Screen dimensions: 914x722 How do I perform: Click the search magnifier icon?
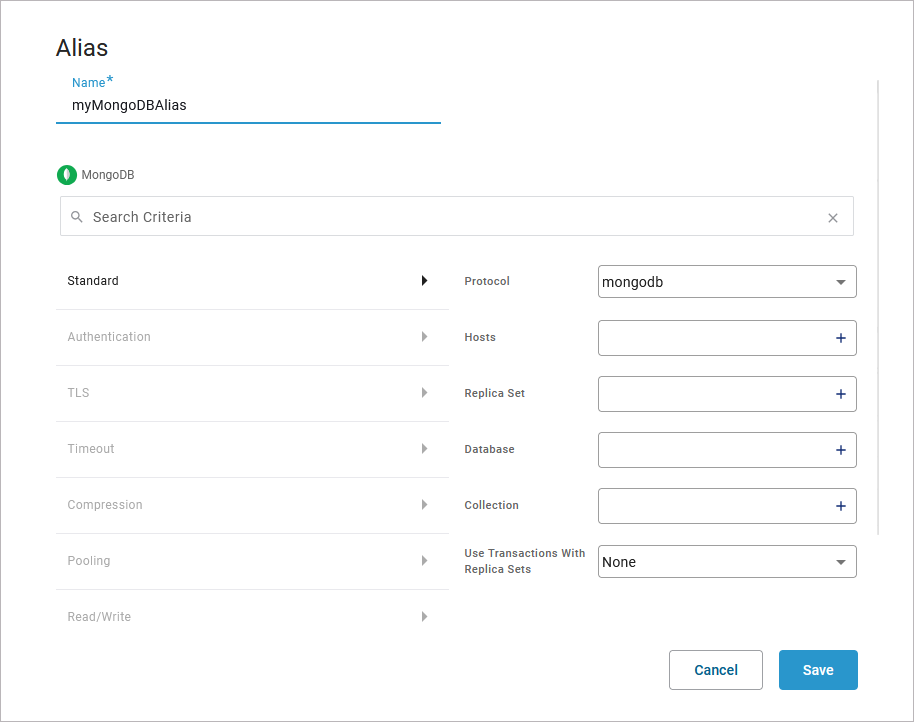(77, 217)
